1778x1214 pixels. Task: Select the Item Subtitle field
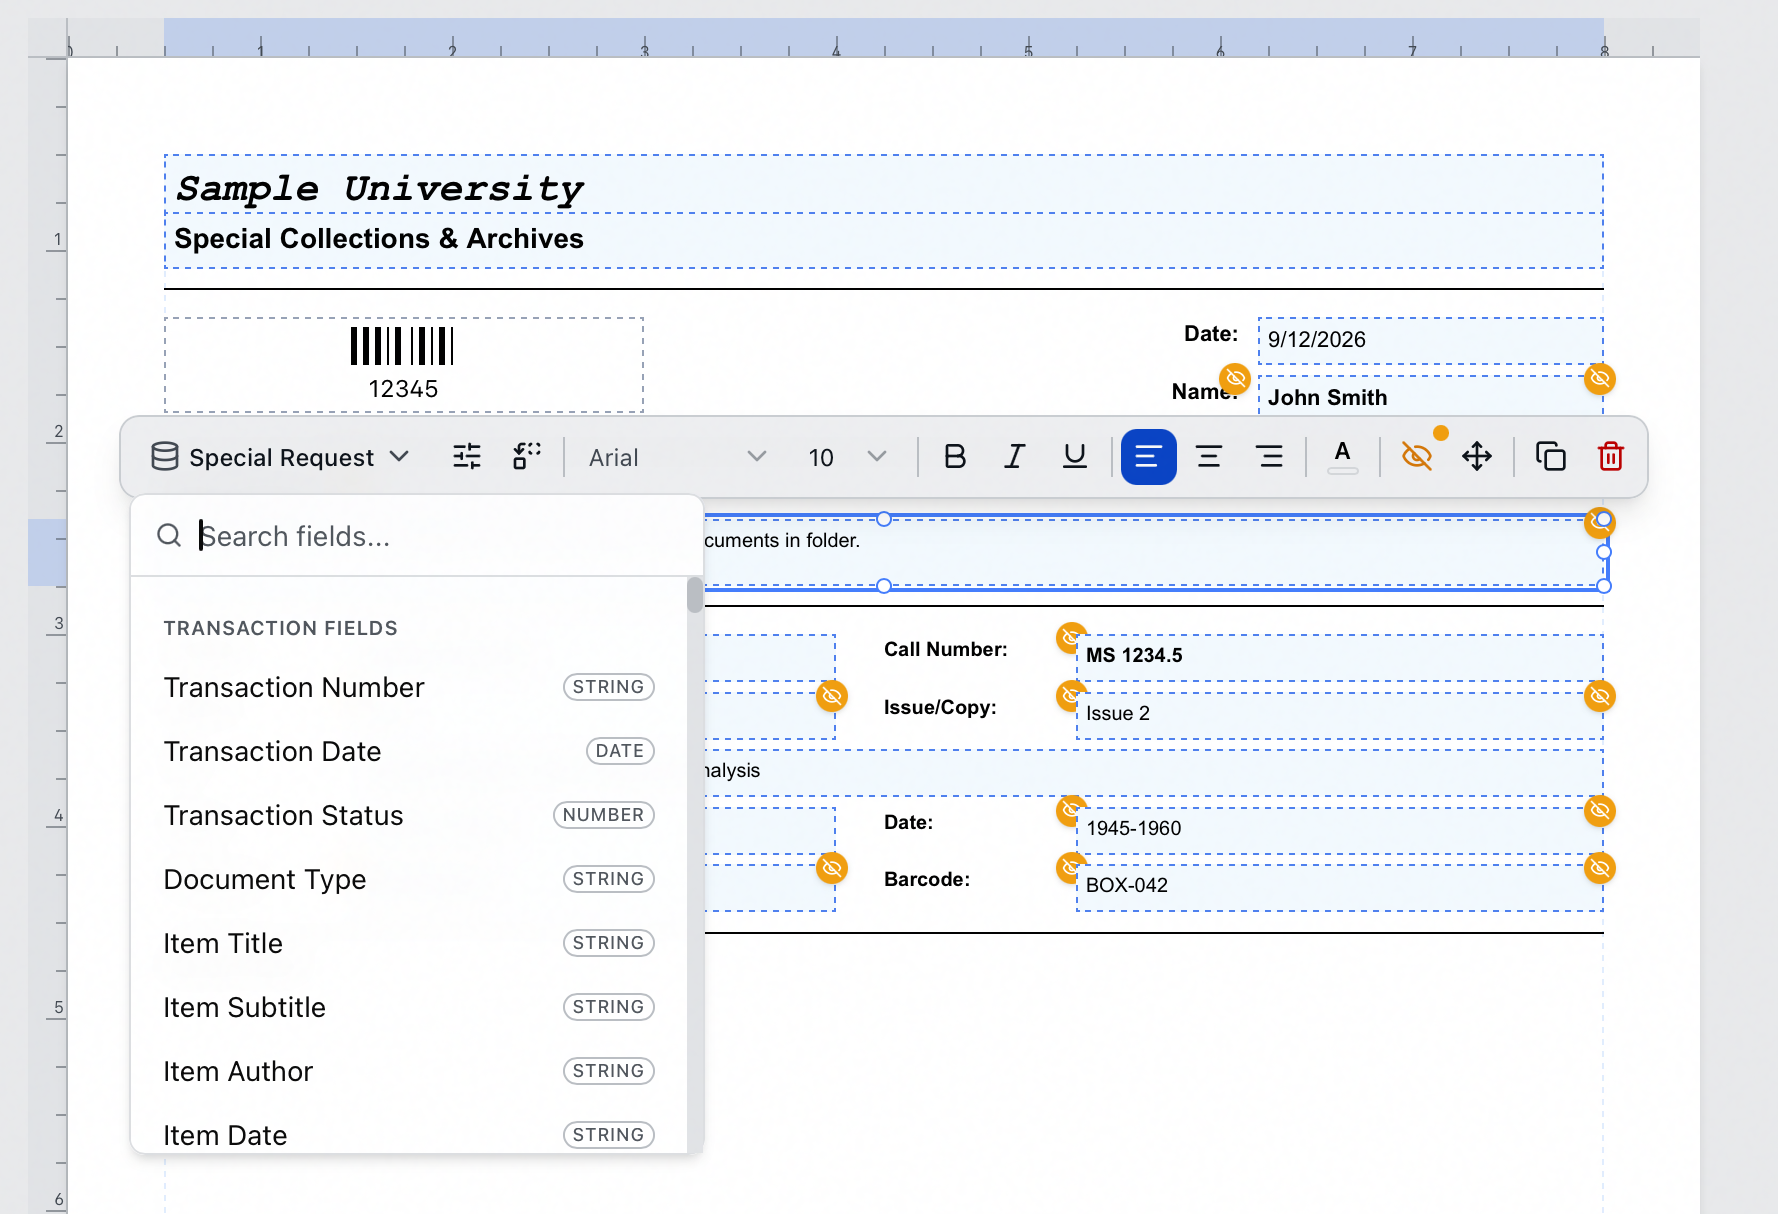click(409, 1007)
